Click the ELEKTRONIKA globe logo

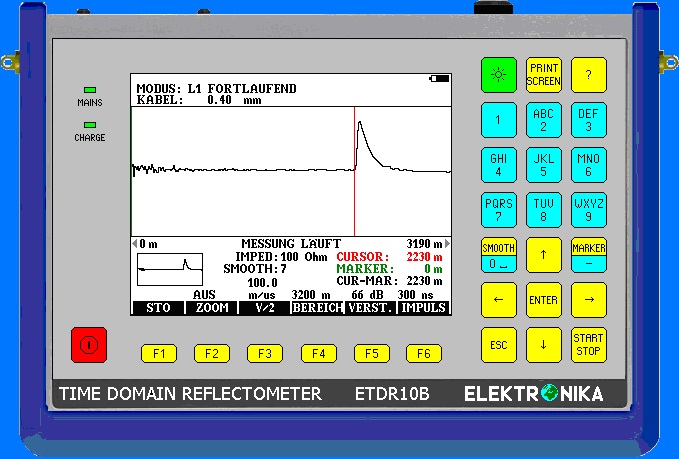pos(549,393)
